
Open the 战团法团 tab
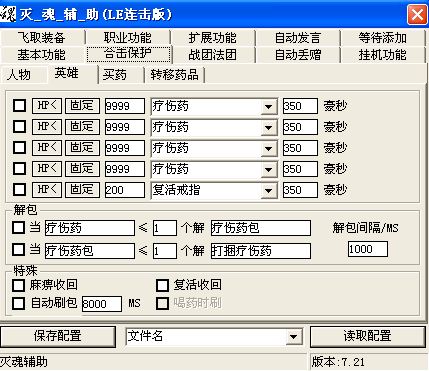[213, 54]
